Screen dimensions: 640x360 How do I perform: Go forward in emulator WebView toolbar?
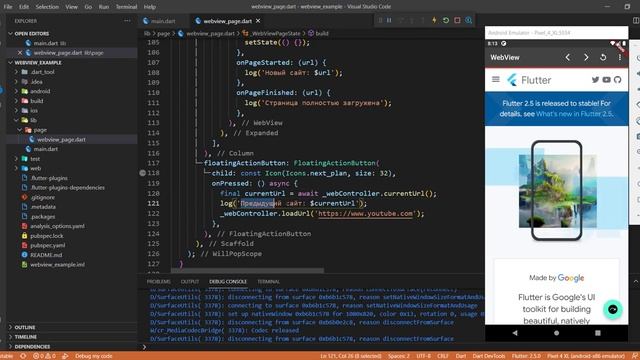(x=586, y=58)
